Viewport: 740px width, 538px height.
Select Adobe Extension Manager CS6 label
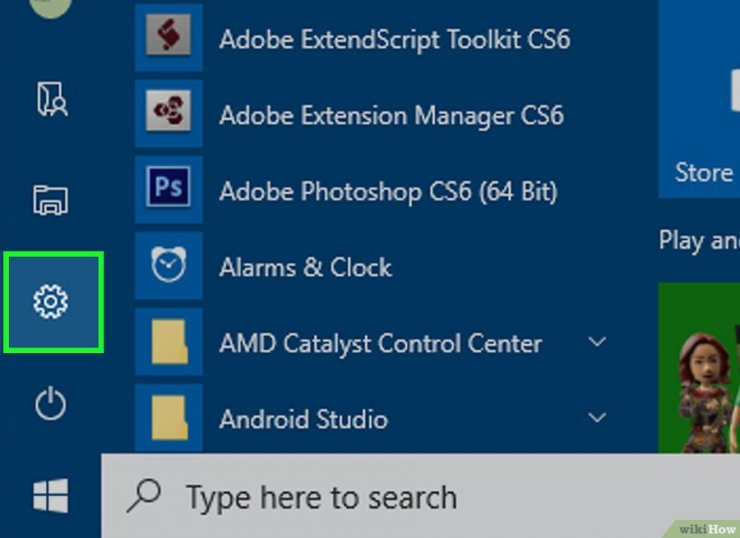391,114
